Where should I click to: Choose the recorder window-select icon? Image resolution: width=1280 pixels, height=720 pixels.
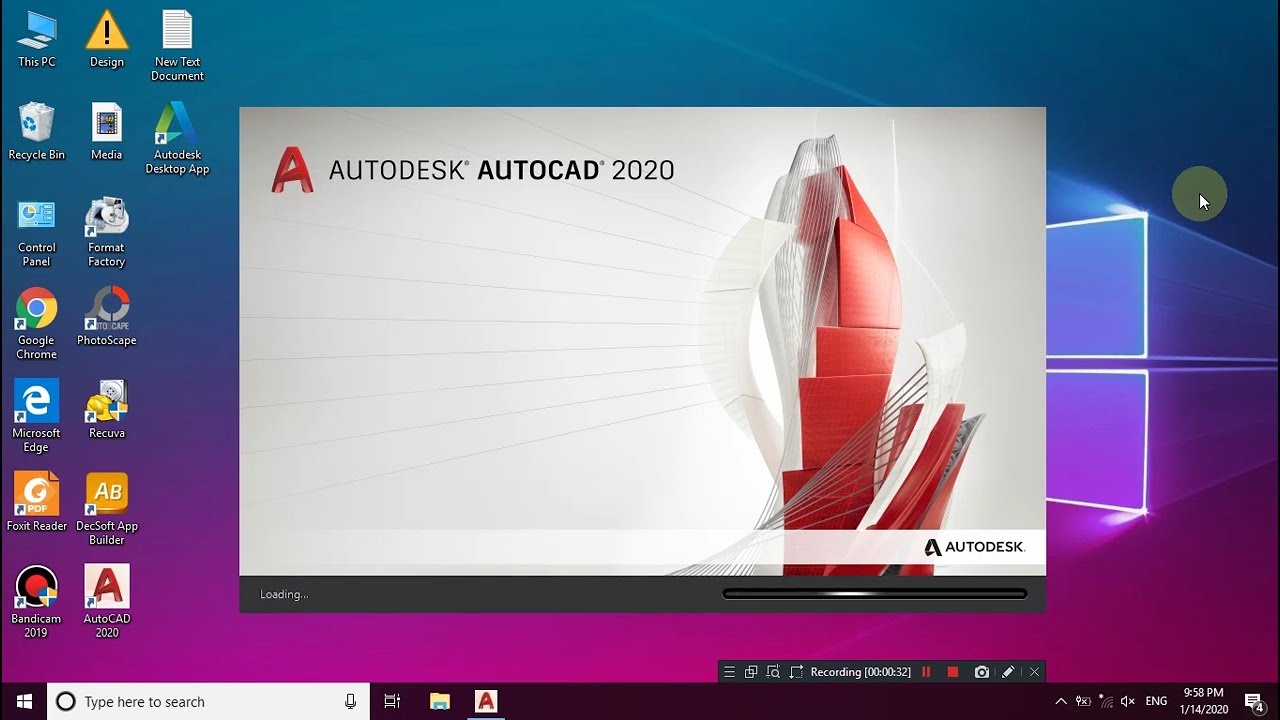[x=751, y=672]
